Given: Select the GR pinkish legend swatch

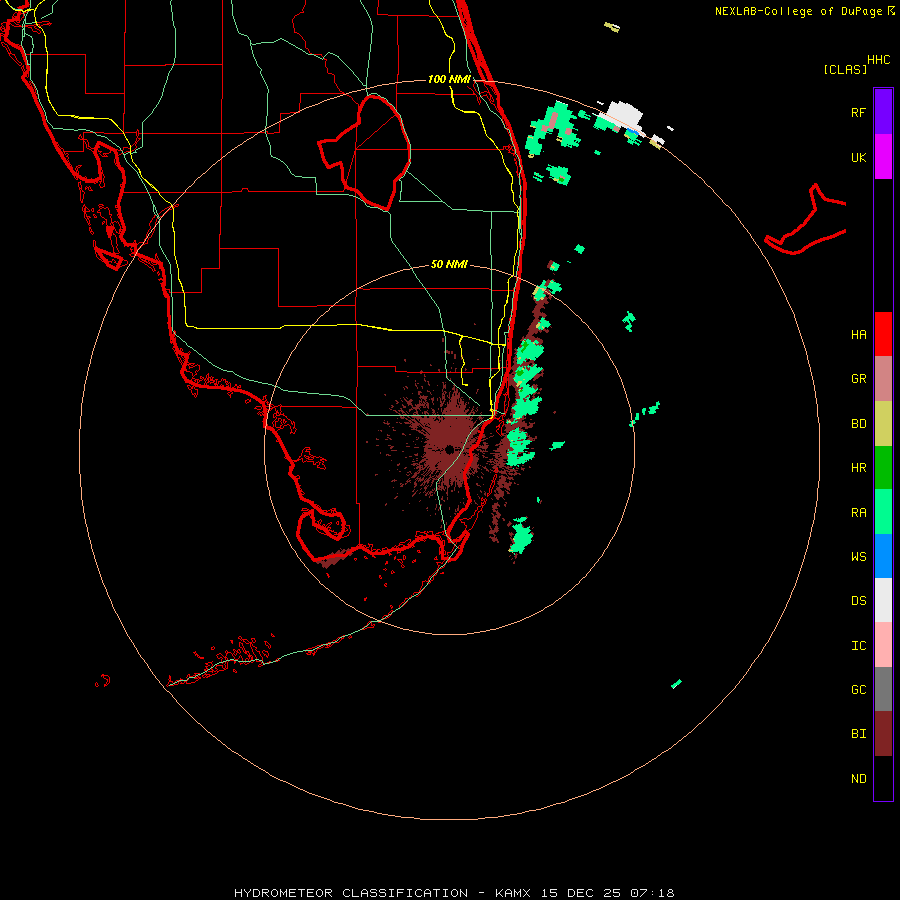Looking at the screenshot, I should [x=883, y=379].
